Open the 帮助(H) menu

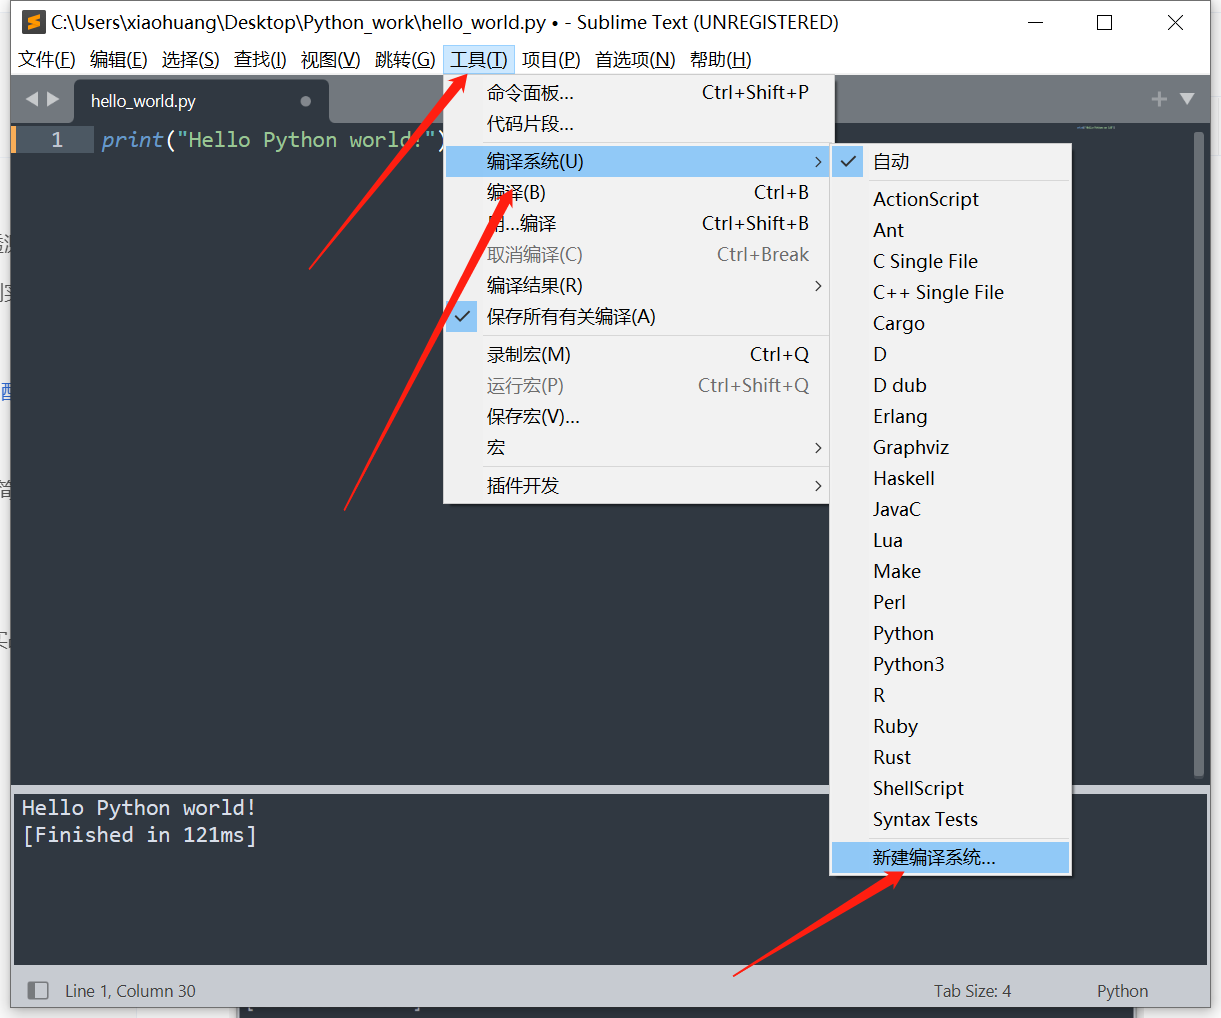coord(720,60)
